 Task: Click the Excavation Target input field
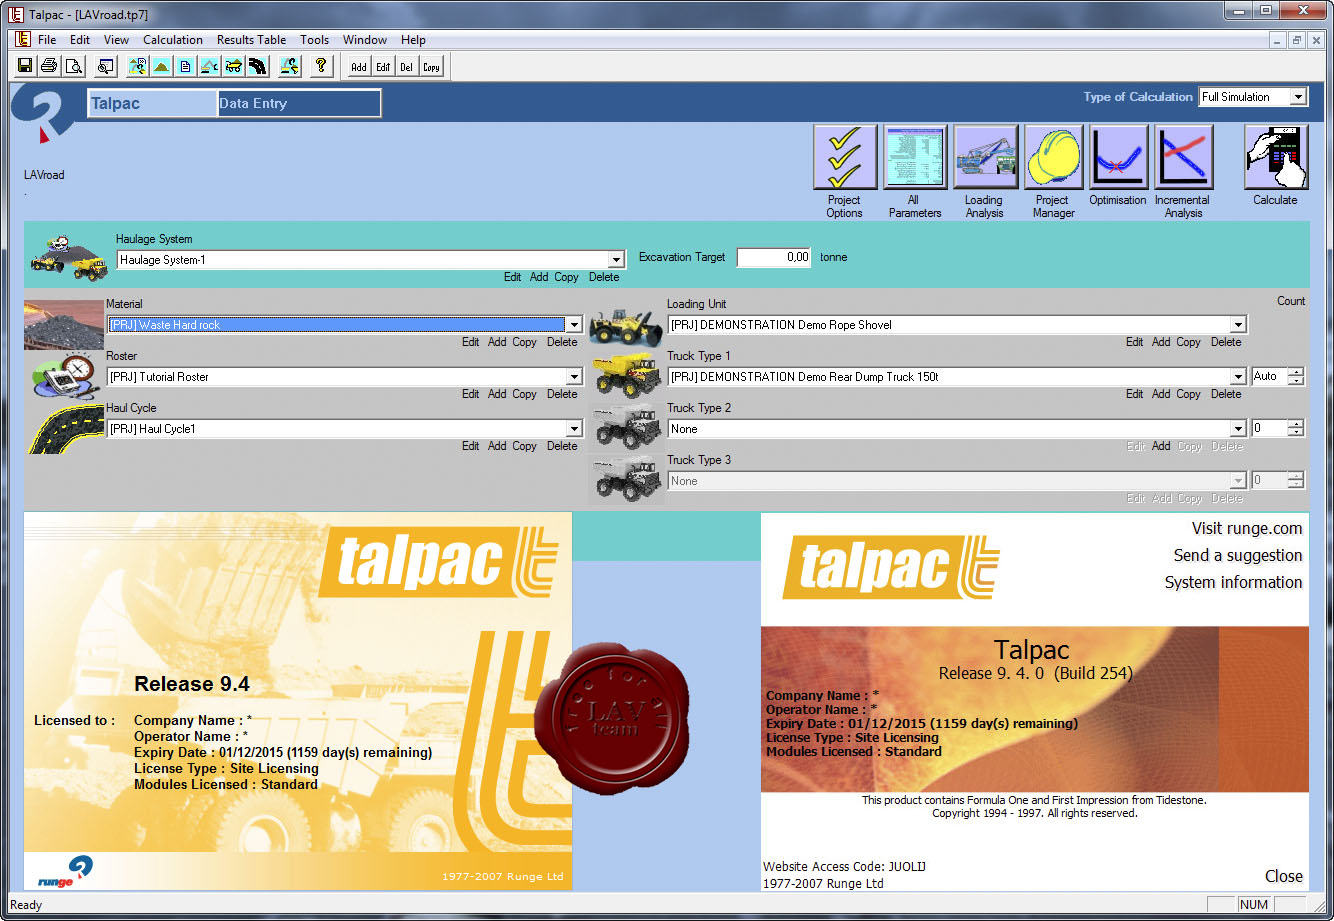775,257
